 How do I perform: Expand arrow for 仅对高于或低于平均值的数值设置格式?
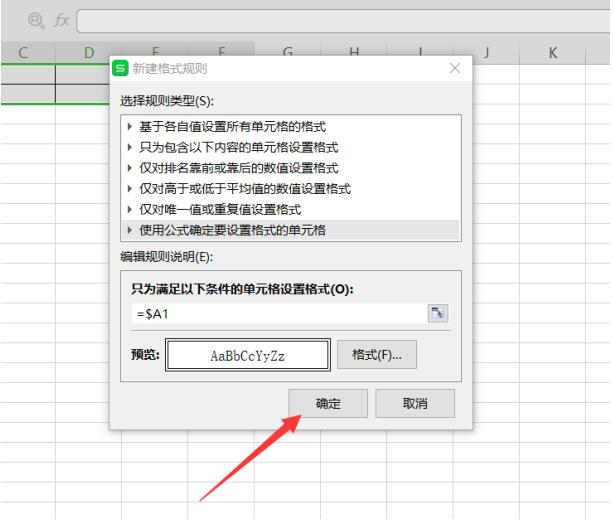click(x=130, y=189)
